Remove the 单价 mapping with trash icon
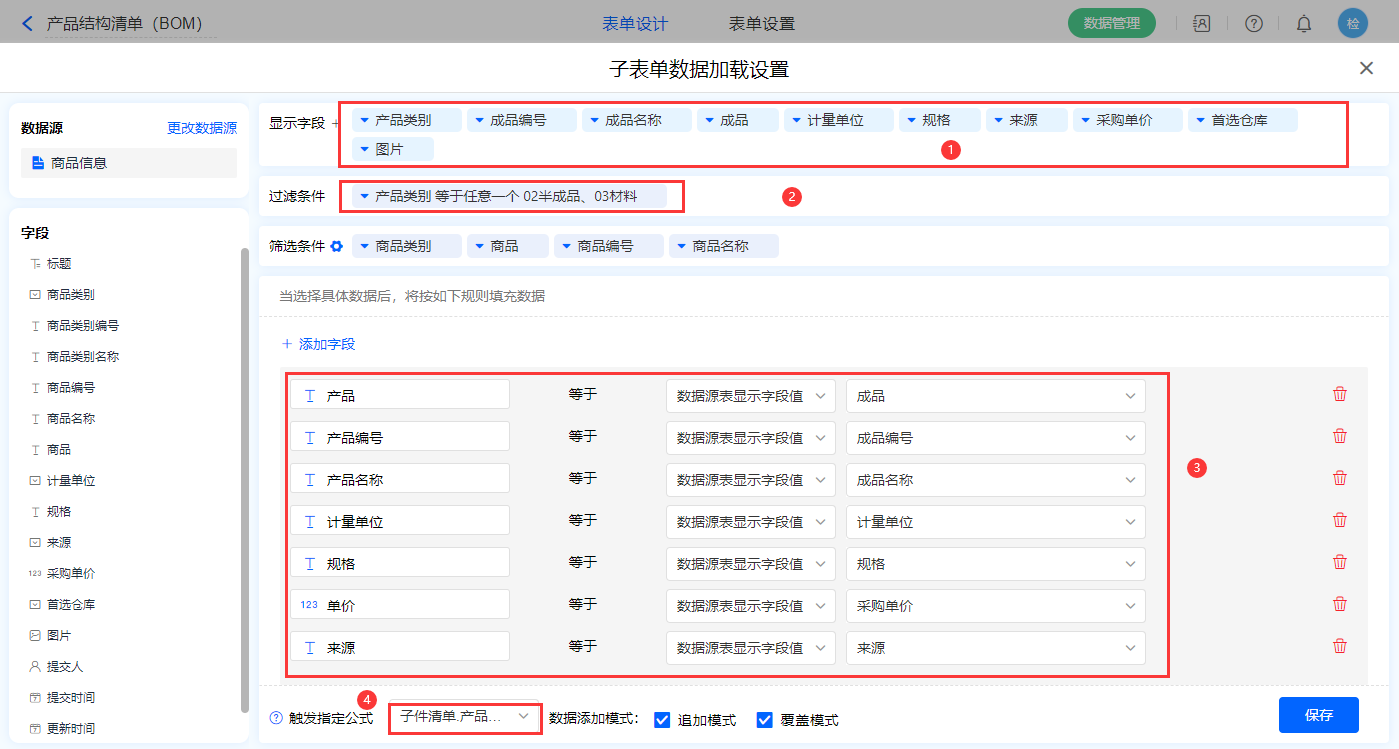The height and width of the screenshot is (749, 1399). tap(1339, 604)
